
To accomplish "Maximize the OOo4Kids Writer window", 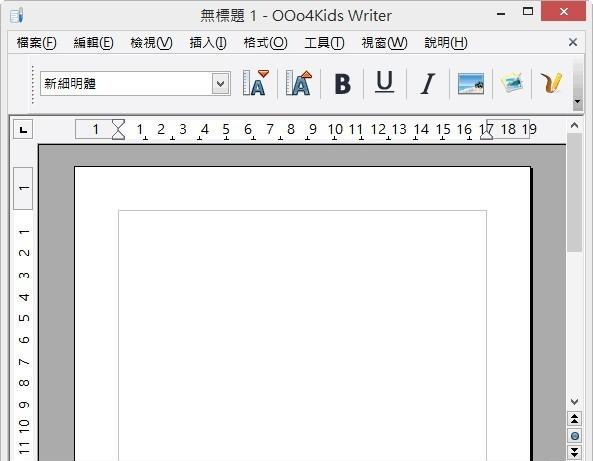I will click(528, 11).
